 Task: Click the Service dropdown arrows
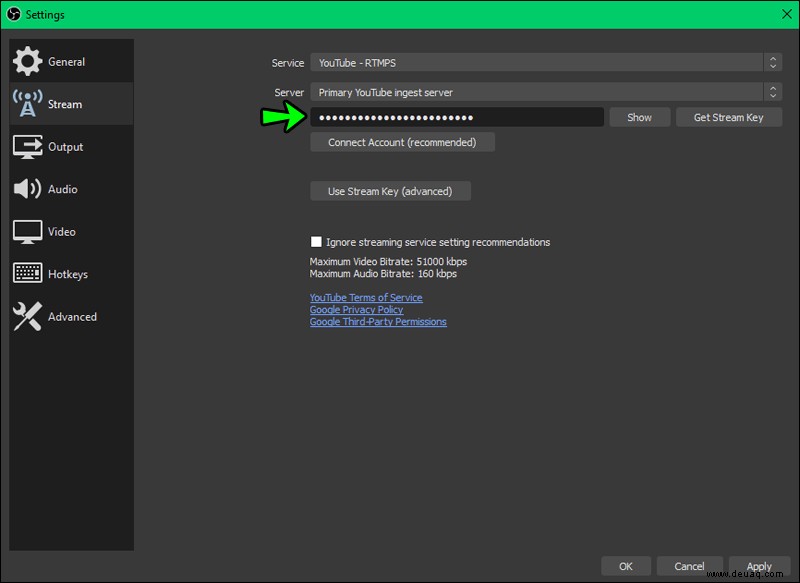(x=773, y=63)
